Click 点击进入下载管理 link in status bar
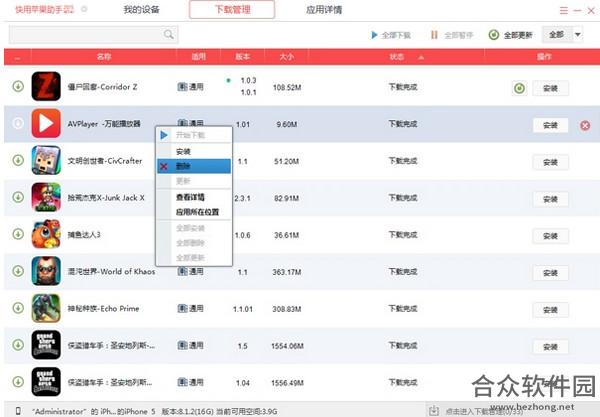This screenshot has width=600, height=417. [483, 412]
